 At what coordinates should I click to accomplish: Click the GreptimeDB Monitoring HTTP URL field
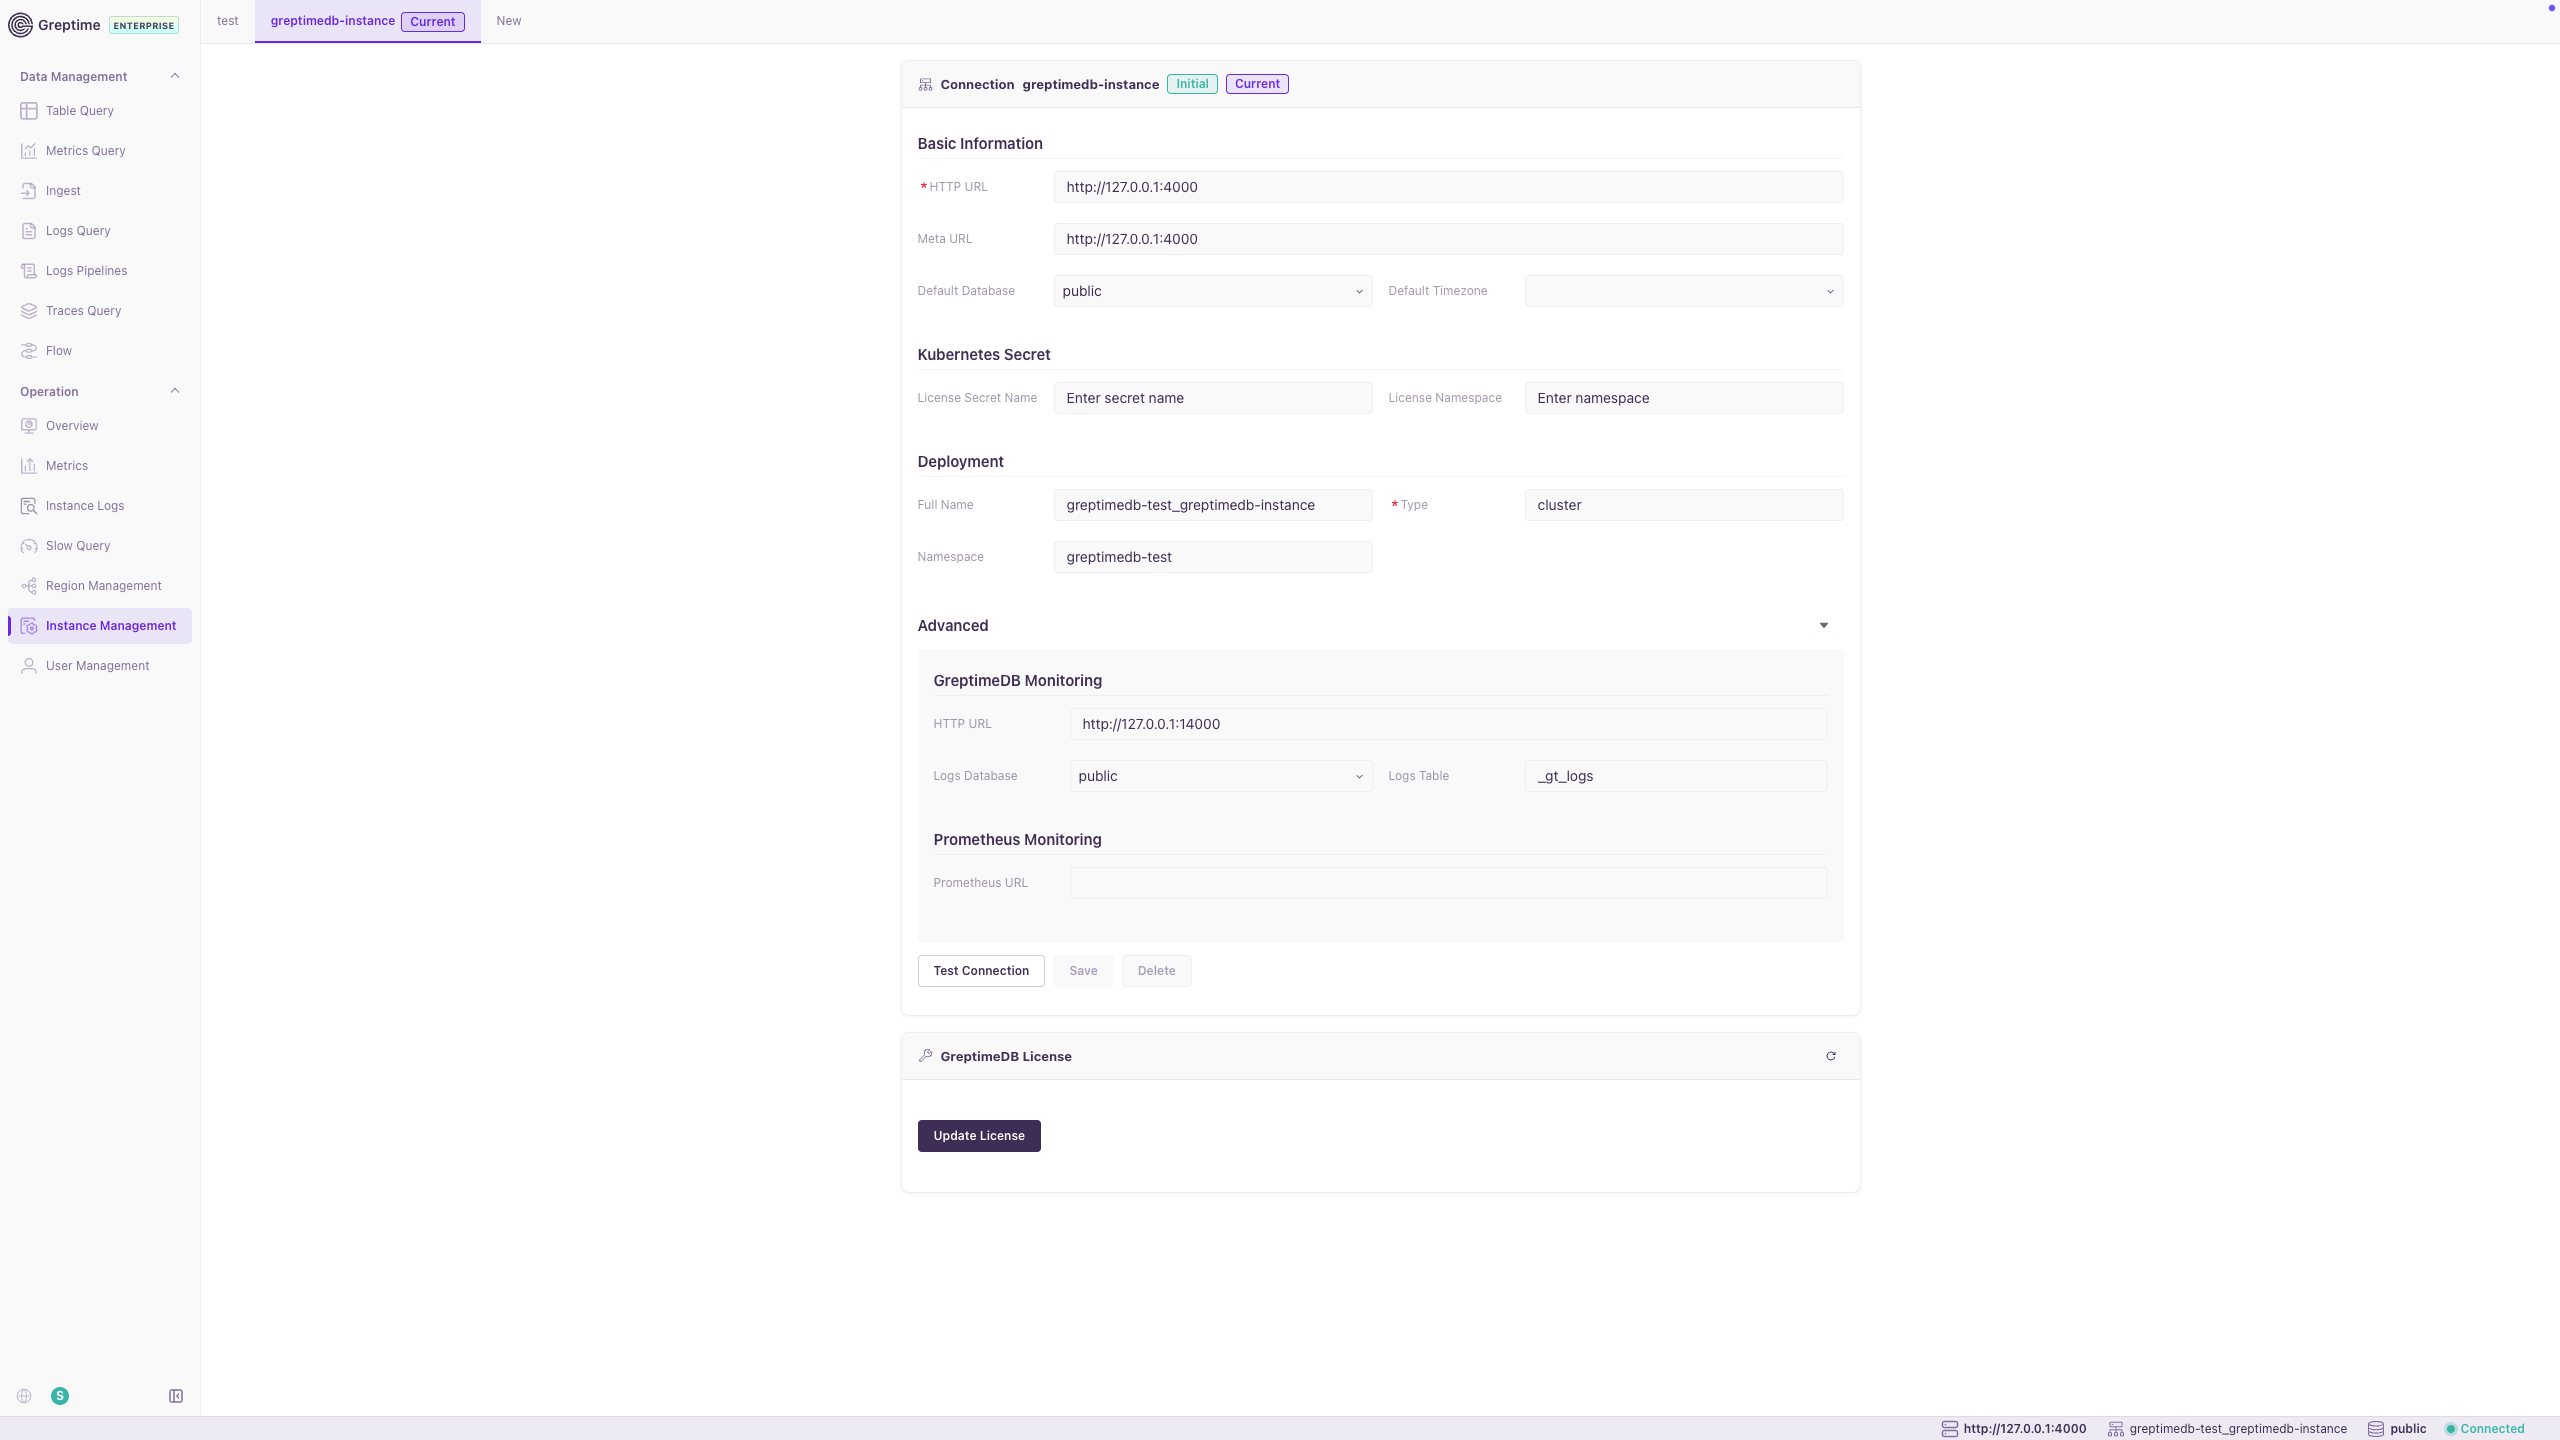click(1448, 724)
